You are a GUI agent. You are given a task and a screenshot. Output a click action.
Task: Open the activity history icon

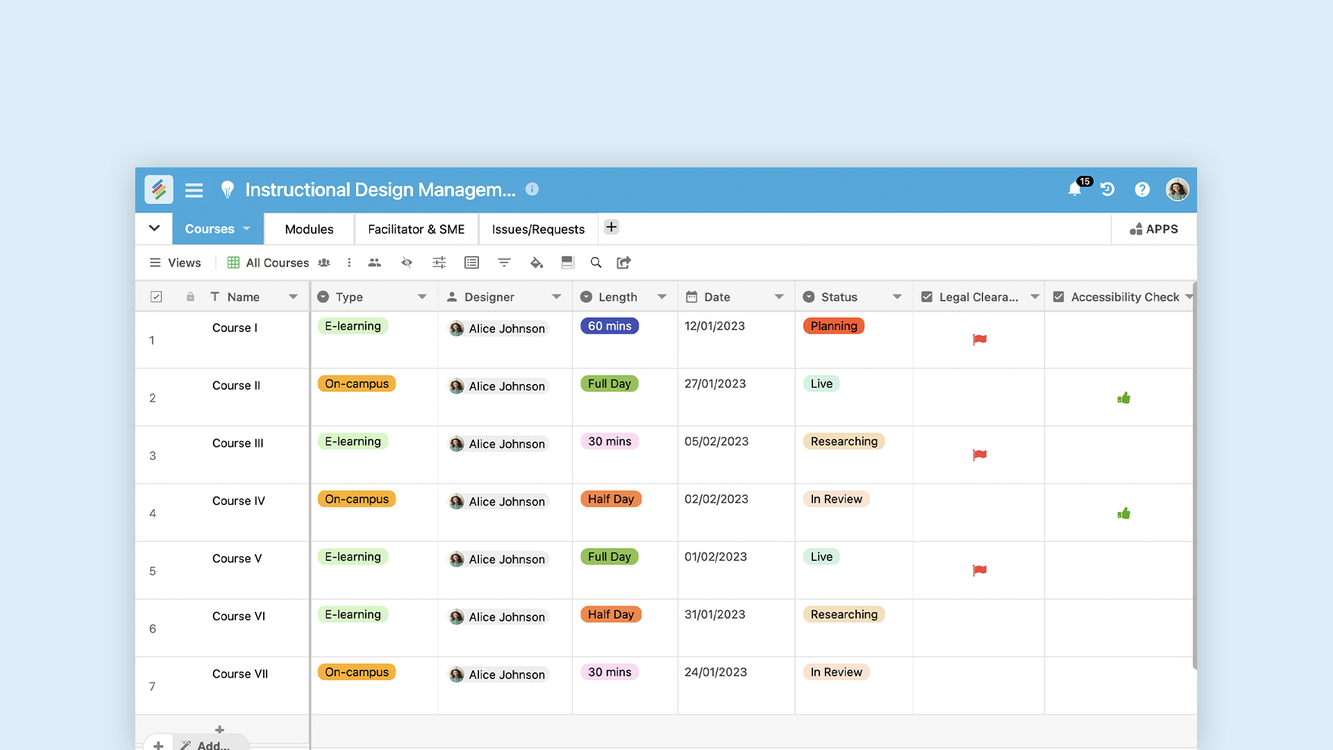pyautogui.click(x=1108, y=189)
